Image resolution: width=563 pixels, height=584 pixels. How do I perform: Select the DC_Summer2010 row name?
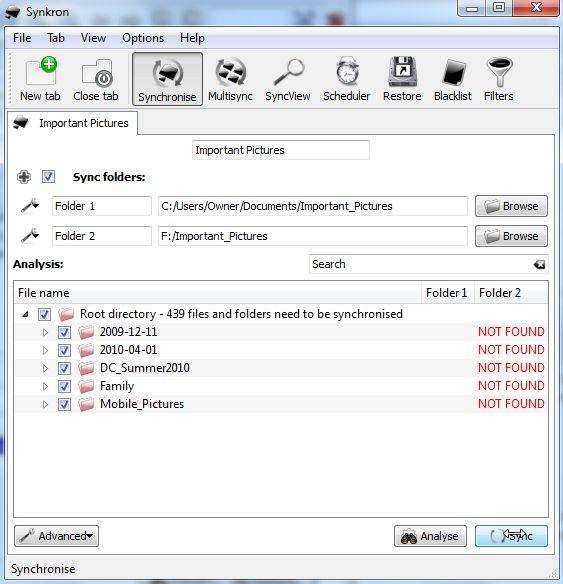tap(144, 368)
